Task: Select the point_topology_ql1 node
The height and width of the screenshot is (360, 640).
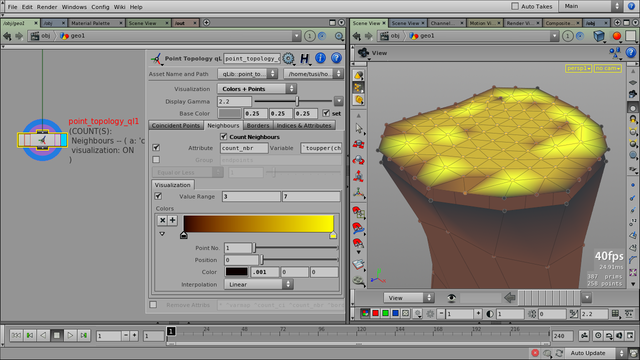Action: pyautogui.click(x=42, y=140)
